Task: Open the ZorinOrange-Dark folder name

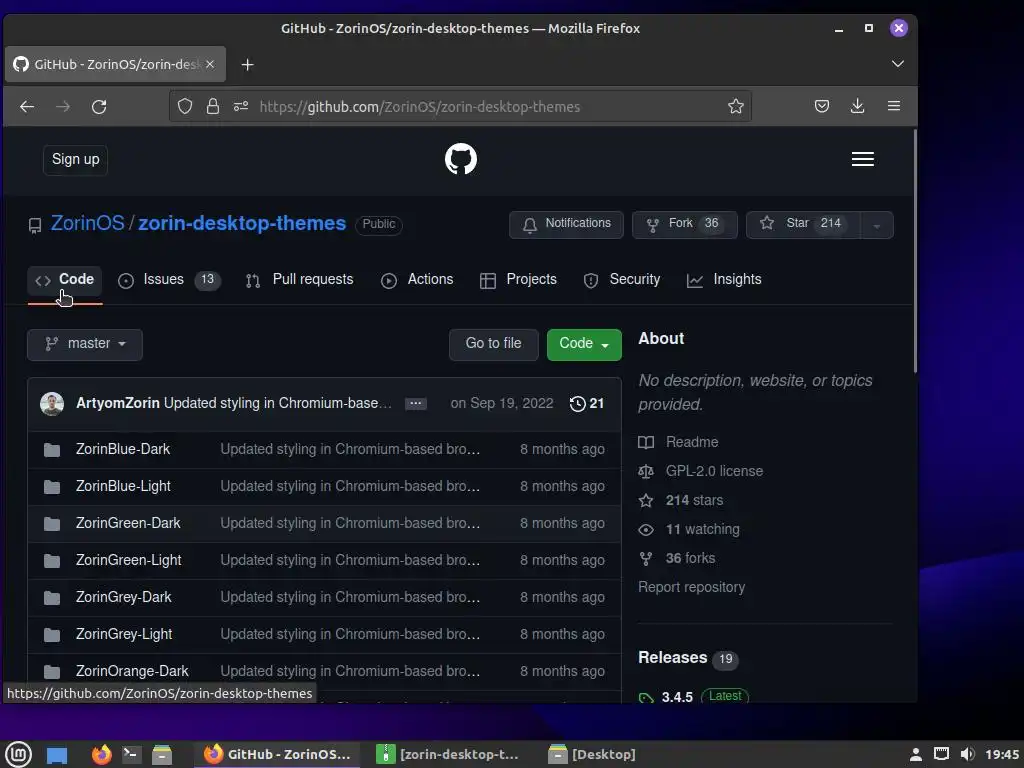Action: 132,671
